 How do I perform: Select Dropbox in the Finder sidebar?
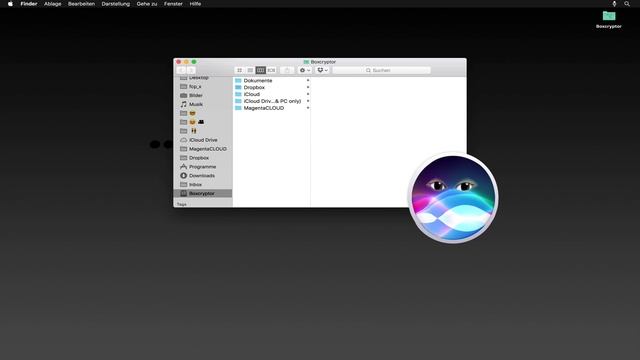click(203, 158)
